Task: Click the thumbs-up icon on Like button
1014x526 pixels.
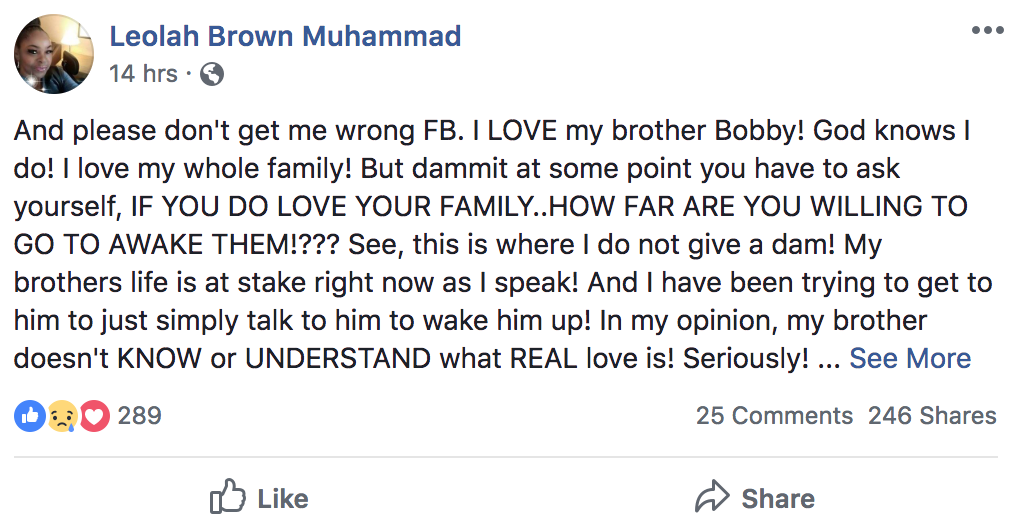Action: [x=228, y=498]
